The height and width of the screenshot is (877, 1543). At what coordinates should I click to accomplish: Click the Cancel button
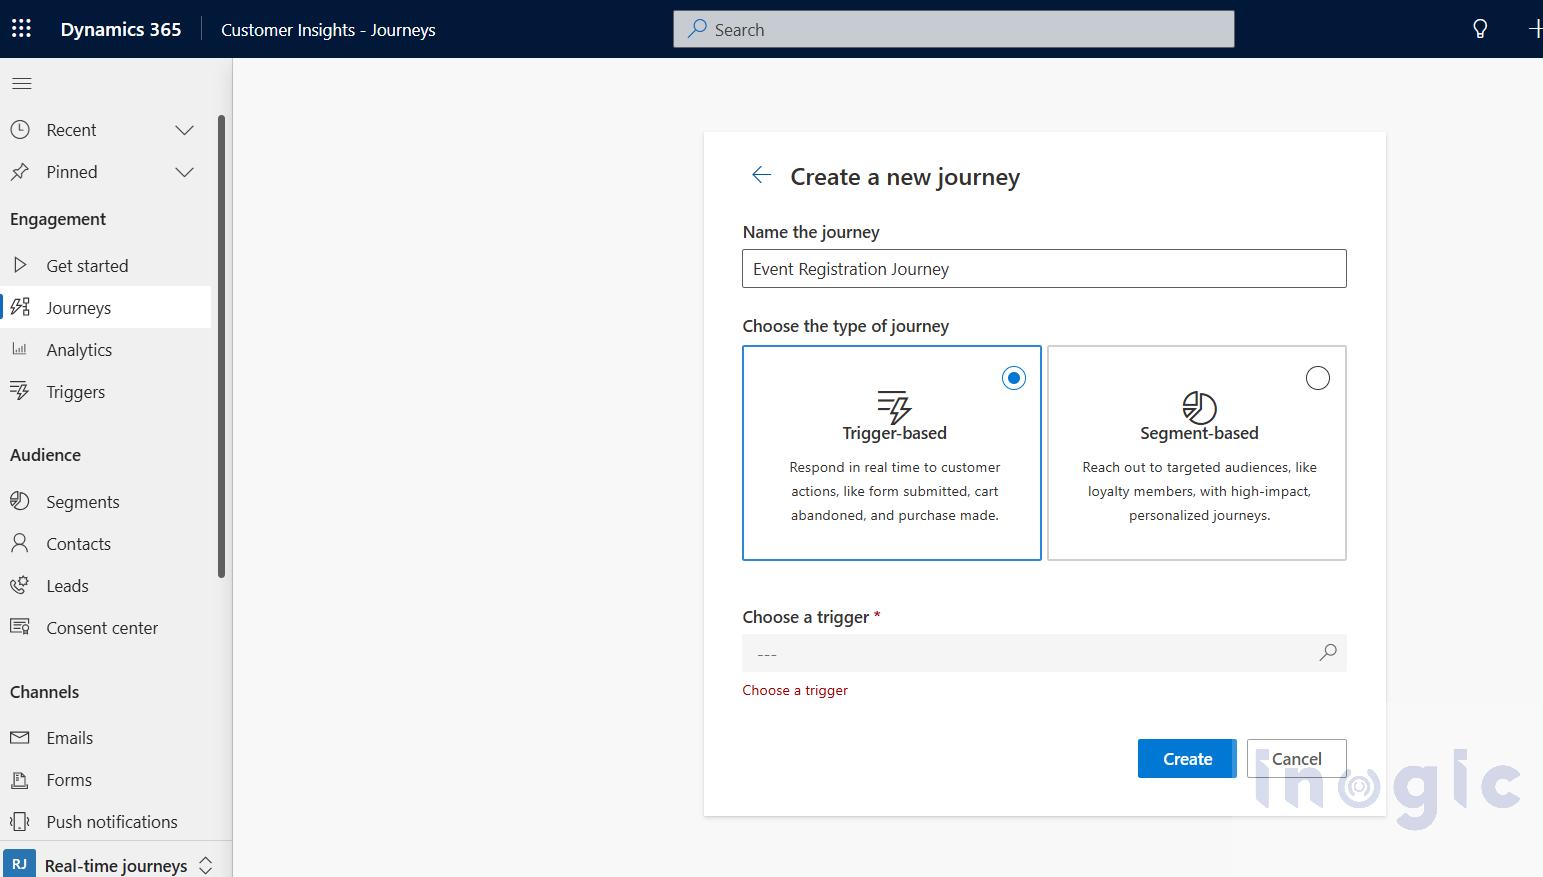(x=1296, y=758)
